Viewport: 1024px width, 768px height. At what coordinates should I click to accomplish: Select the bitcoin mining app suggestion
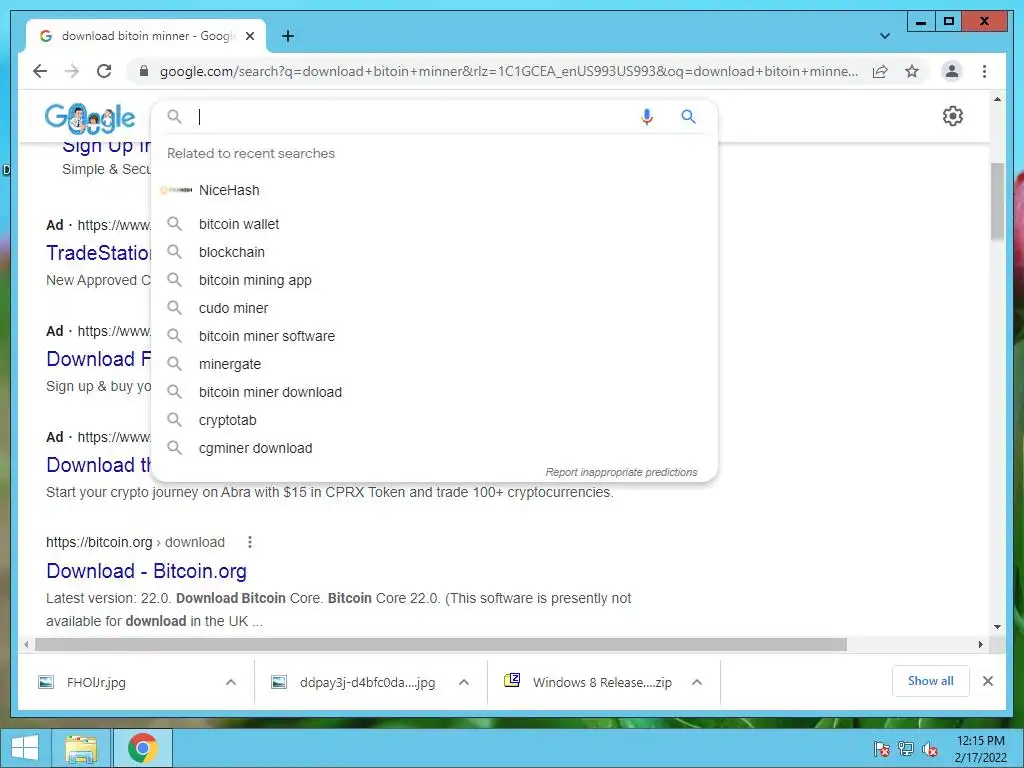coord(434,280)
